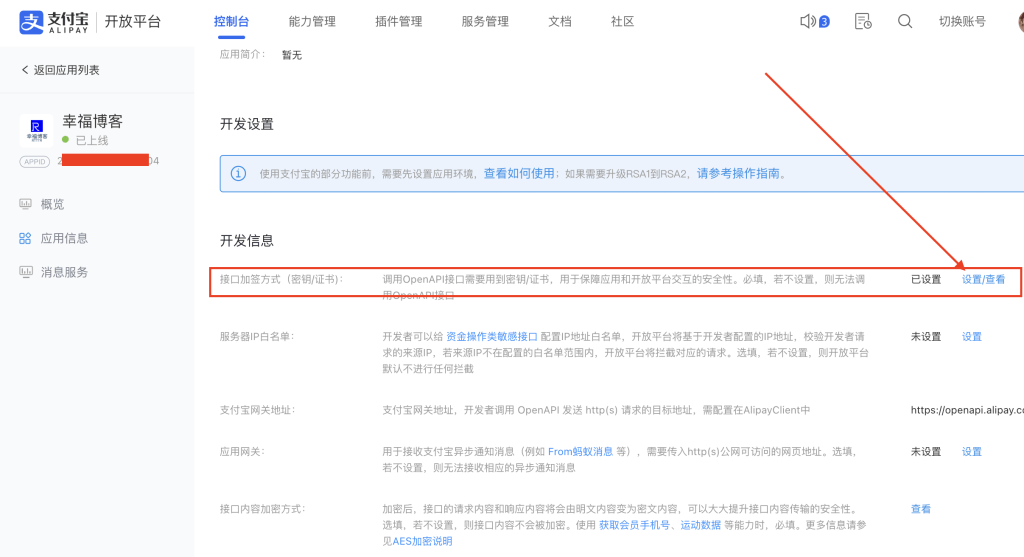
Task: Click the Alipay logo in header
Action: (58, 22)
